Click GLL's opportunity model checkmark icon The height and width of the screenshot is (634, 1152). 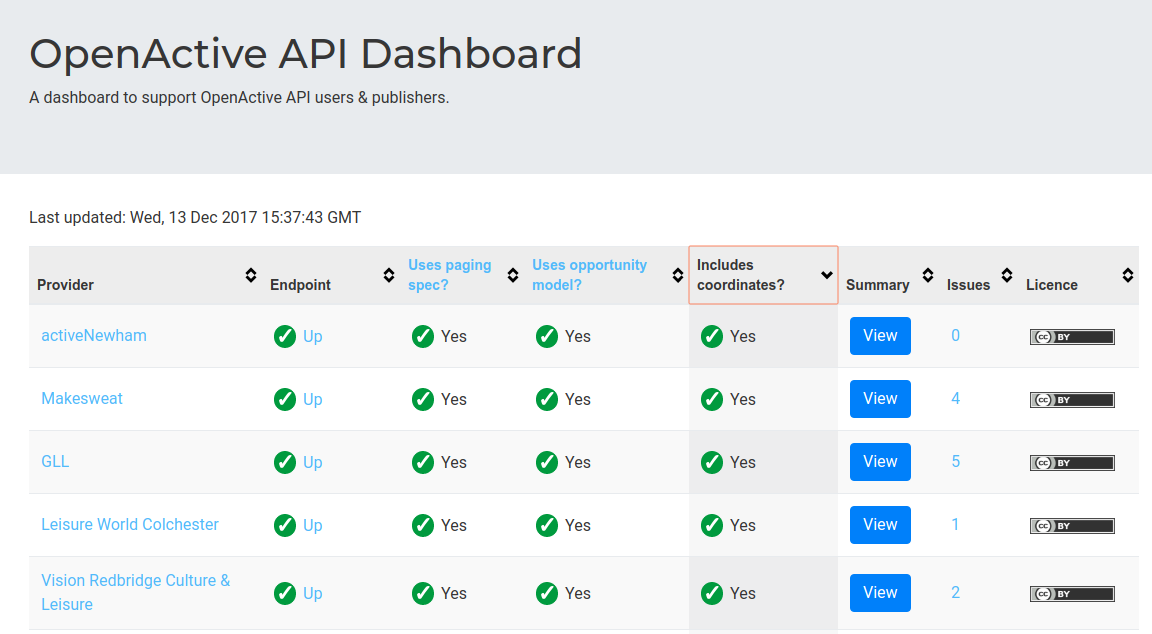pyautogui.click(x=547, y=462)
